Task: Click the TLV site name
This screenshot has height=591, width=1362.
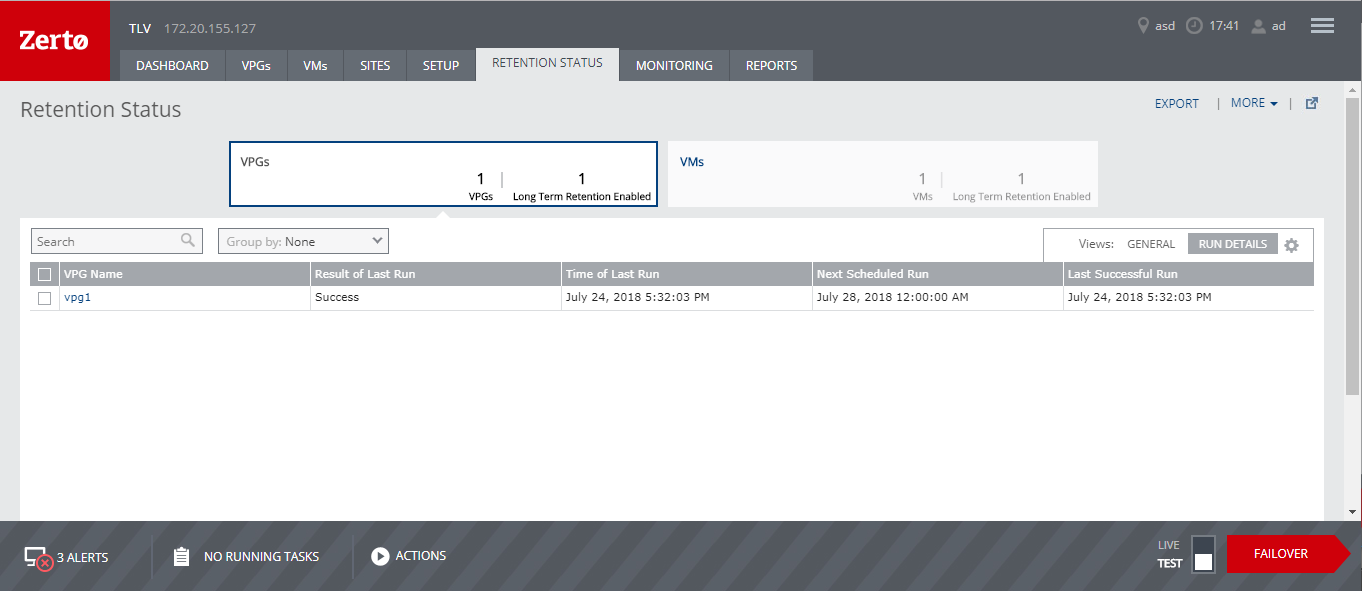Action: click(x=140, y=28)
